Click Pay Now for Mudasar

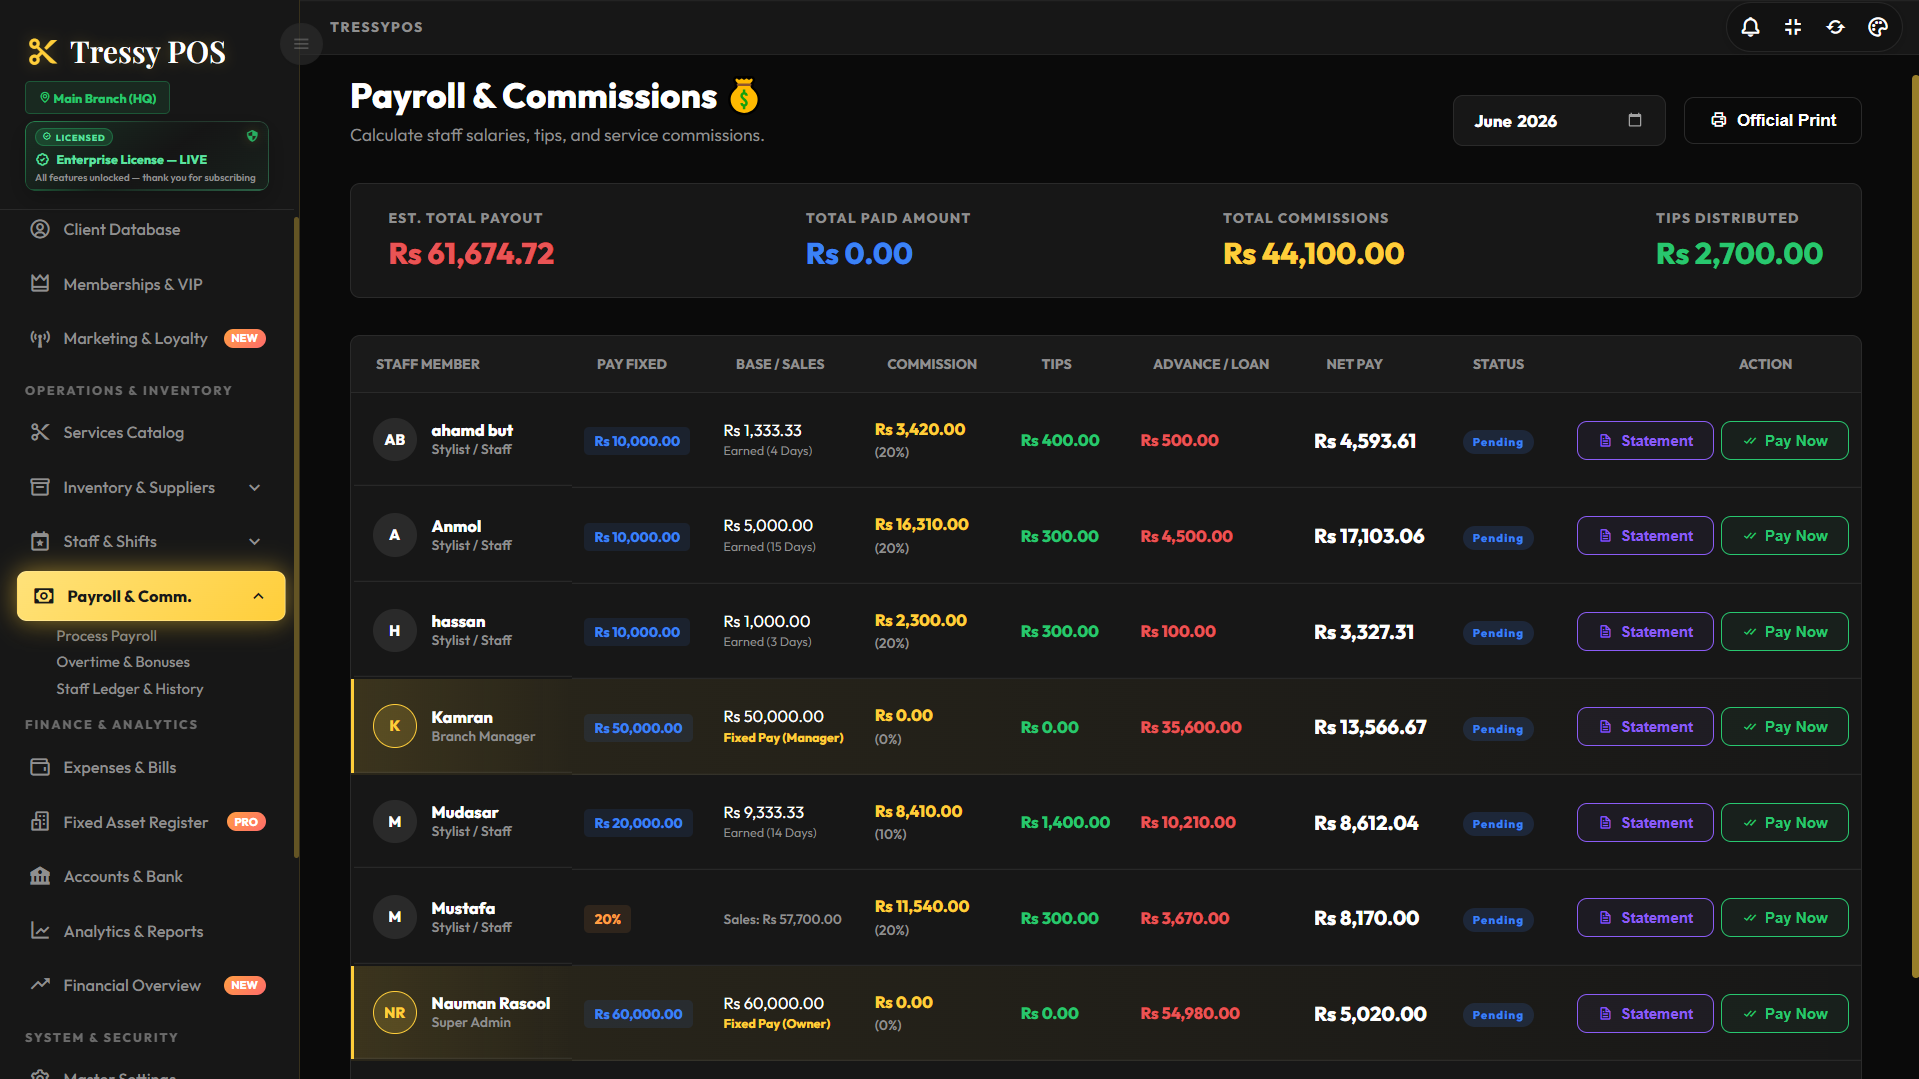tap(1784, 823)
